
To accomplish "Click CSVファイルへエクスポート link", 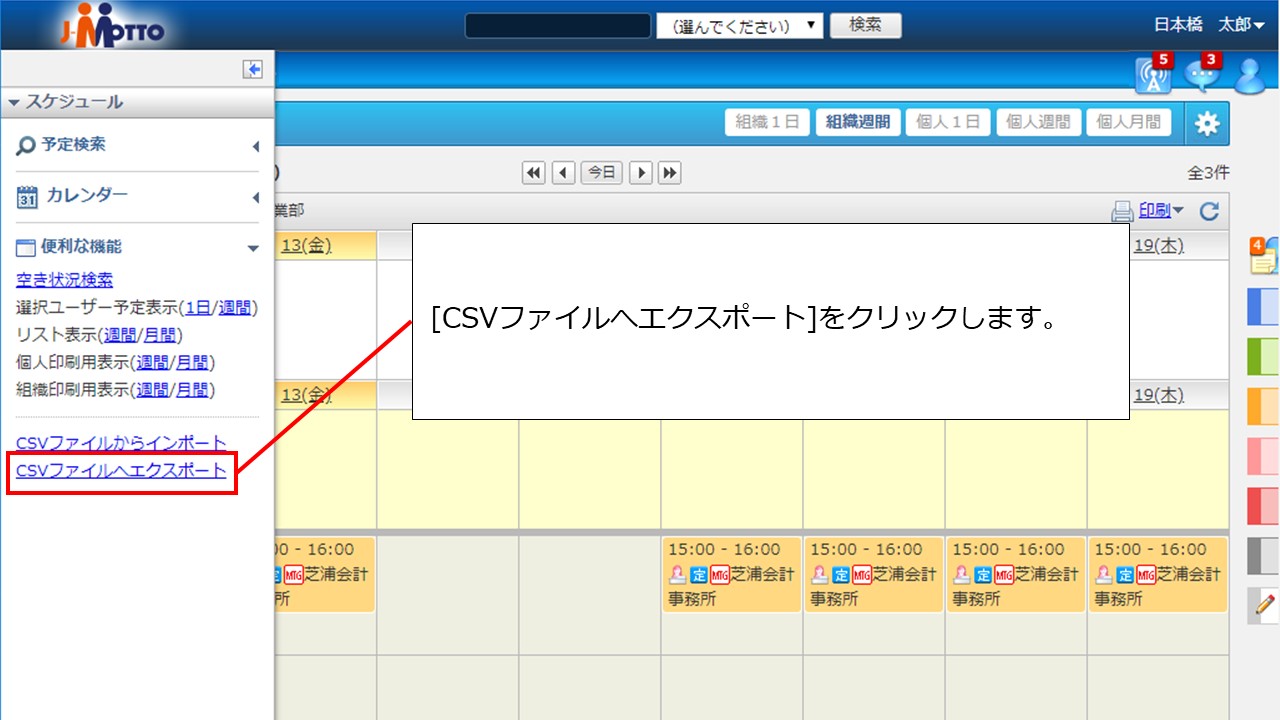I will [122, 470].
